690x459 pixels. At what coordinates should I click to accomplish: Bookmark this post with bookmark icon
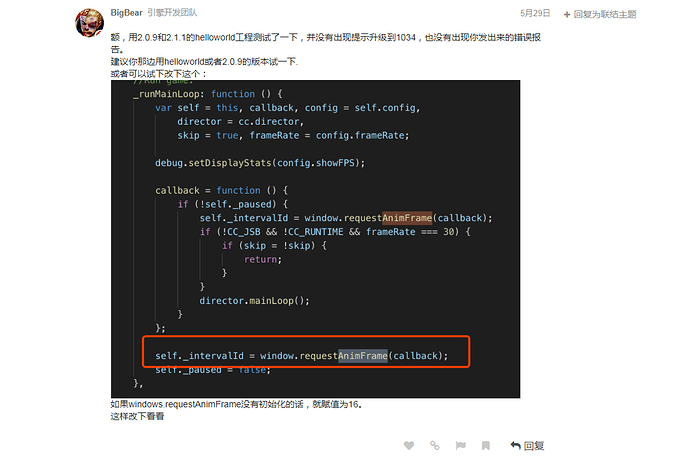click(x=486, y=446)
